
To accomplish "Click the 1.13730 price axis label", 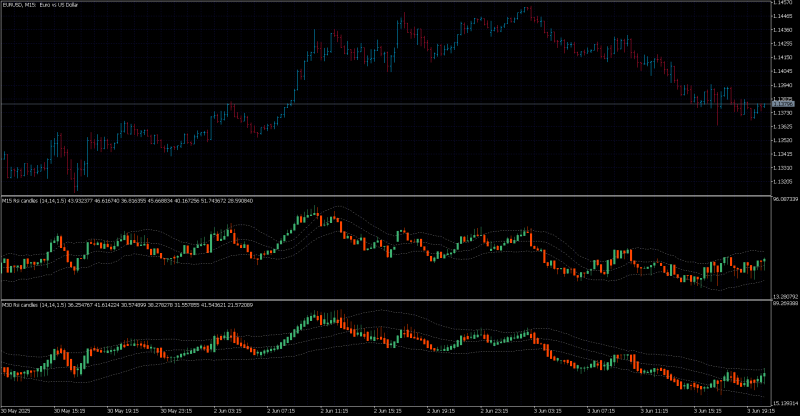I will [783, 113].
